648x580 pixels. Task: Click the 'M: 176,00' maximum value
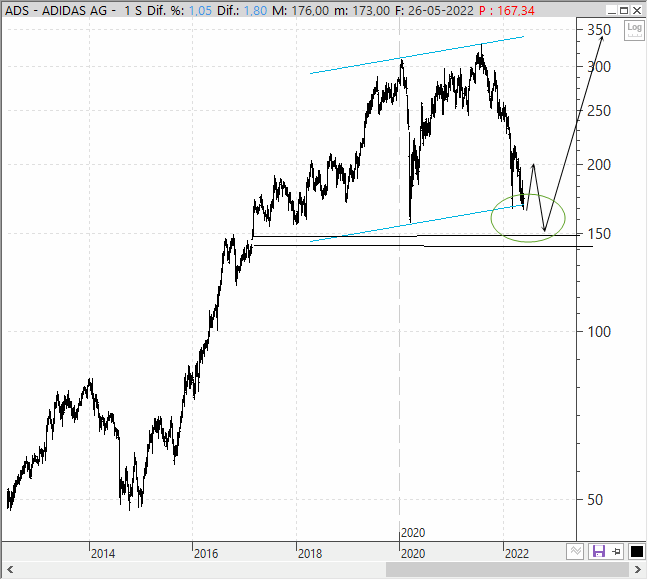pyautogui.click(x=300, y=10)
